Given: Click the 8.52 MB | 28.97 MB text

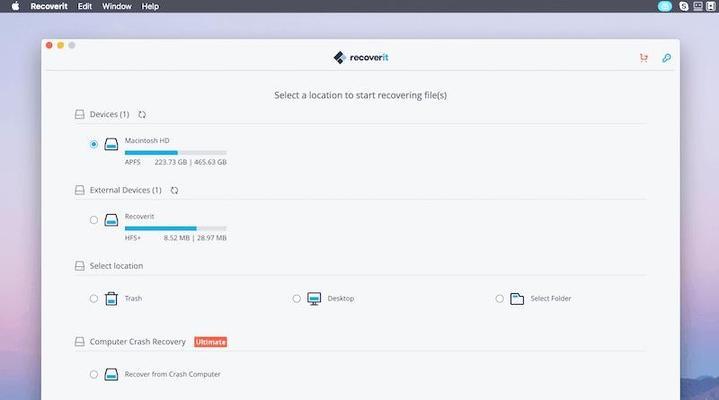Looking at the screenshot, I should coord(195,238).
